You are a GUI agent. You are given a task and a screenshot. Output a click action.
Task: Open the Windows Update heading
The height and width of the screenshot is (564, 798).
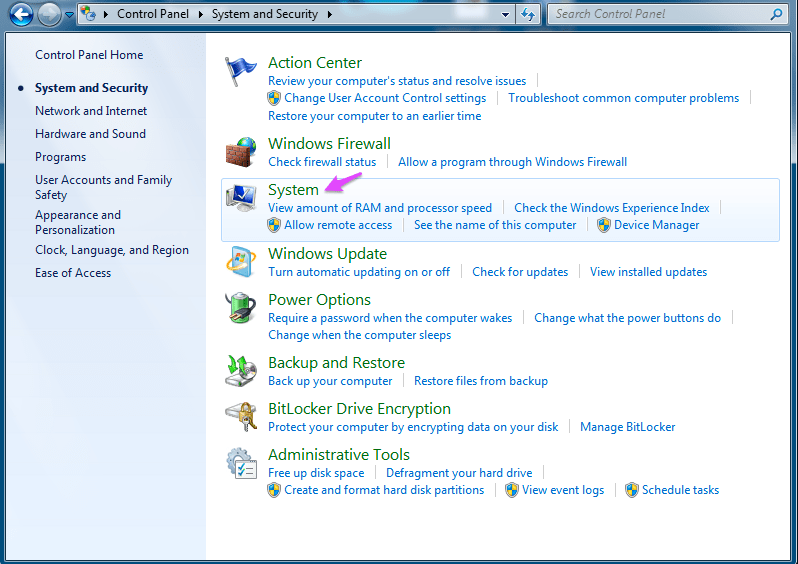pyautogui.click(x=327, y=253)
